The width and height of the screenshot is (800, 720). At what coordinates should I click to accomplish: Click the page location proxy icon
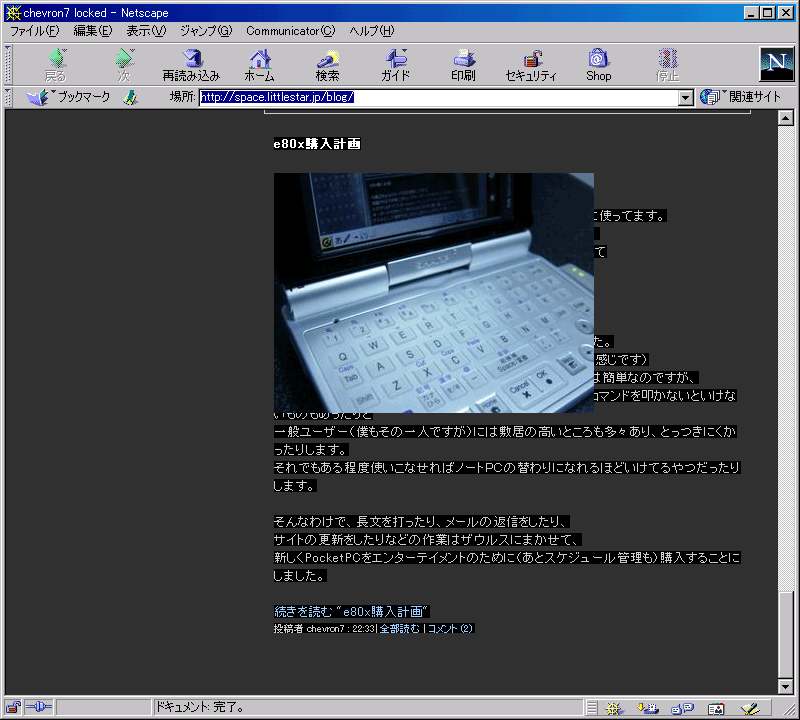(x=131, y=97)
